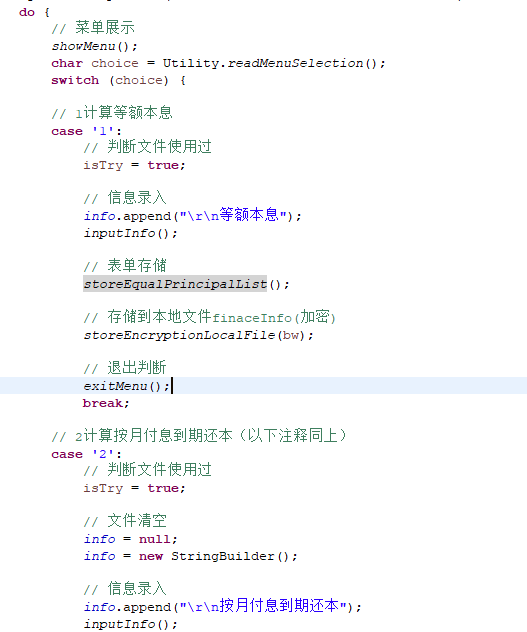Image resolution: width=527 pixels, height=632 pixels.
Task: Click the 'new StringBuilder()' assignment line
Action: (x=190, y=556)
